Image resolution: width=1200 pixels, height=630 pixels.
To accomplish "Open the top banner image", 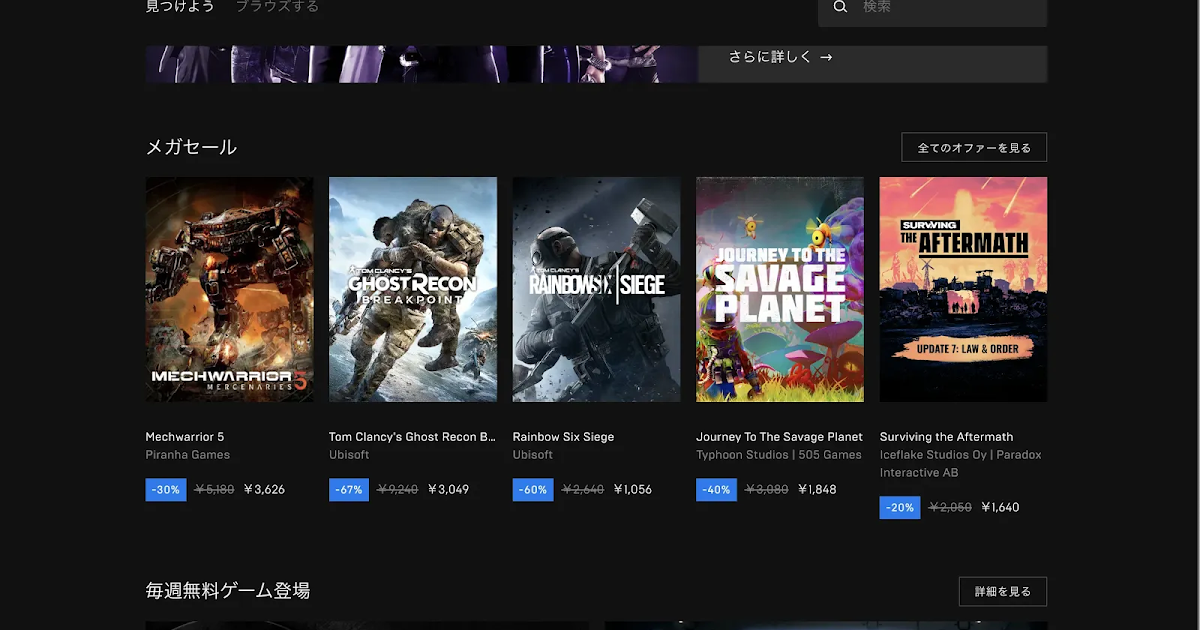I will [x=421, y=64].
